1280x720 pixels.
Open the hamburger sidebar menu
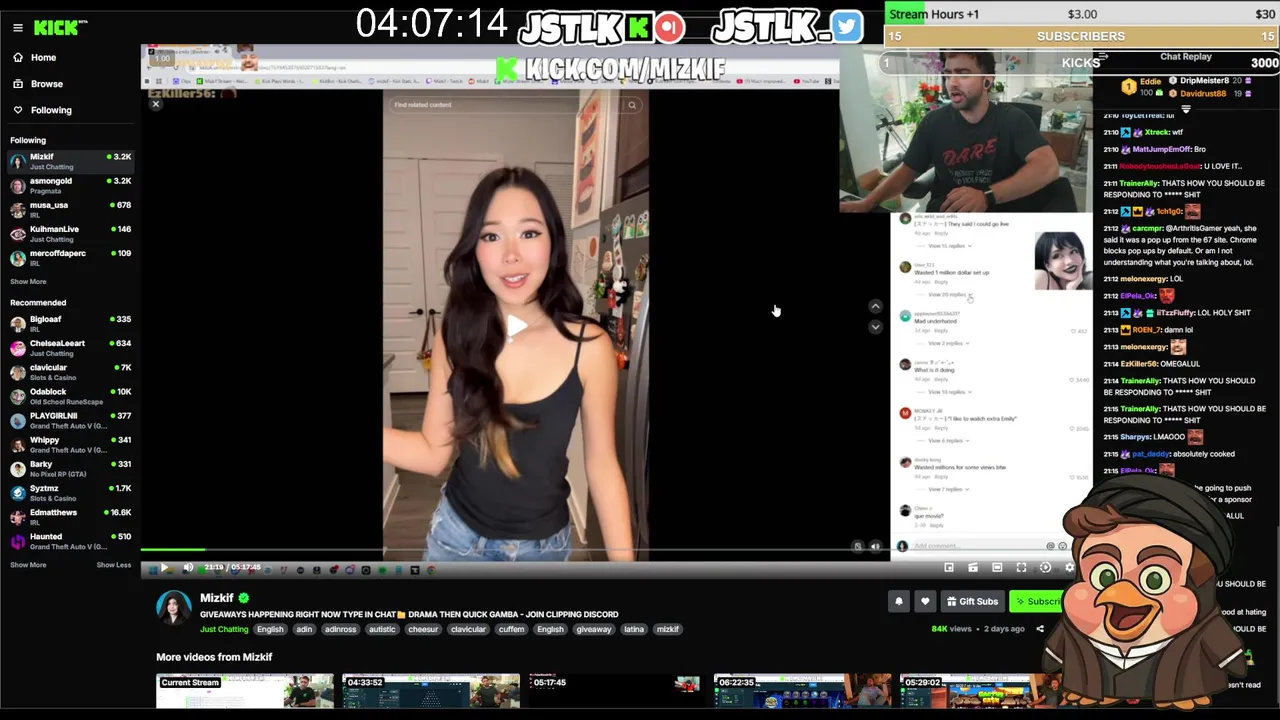[x=18, y=28]
